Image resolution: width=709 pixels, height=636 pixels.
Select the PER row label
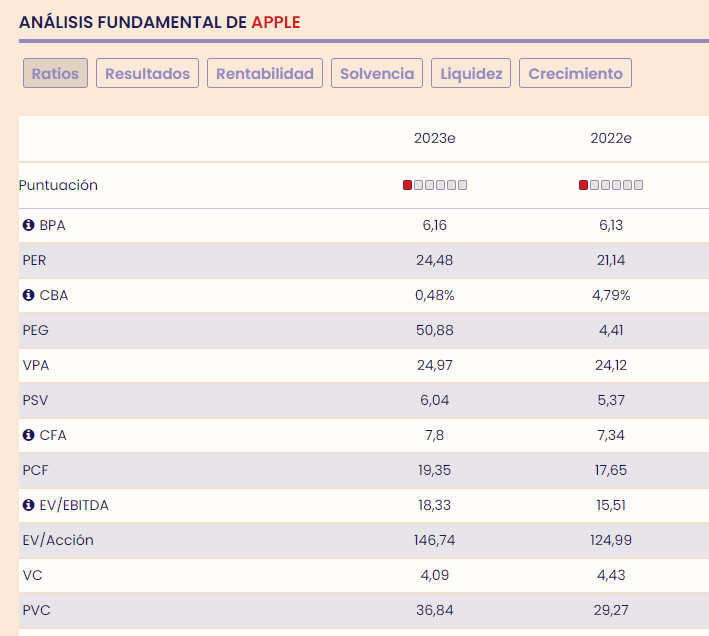click(x=34, y=260)
